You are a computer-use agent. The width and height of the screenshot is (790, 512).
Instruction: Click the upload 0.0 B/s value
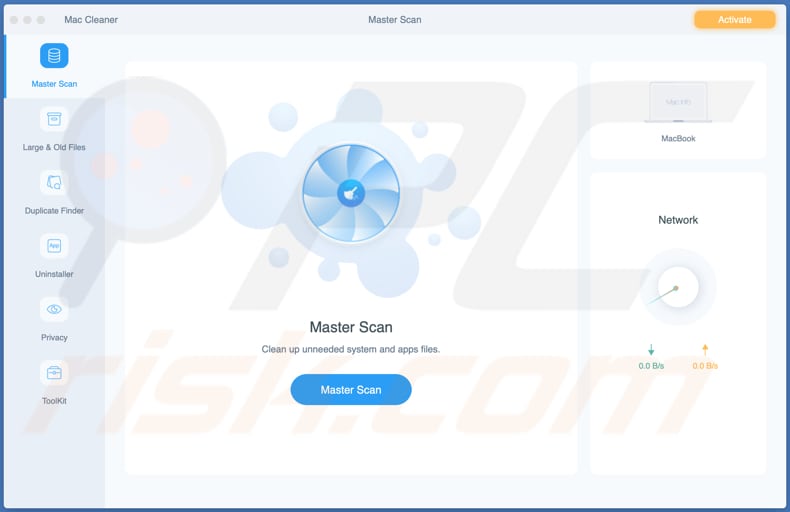705,366
